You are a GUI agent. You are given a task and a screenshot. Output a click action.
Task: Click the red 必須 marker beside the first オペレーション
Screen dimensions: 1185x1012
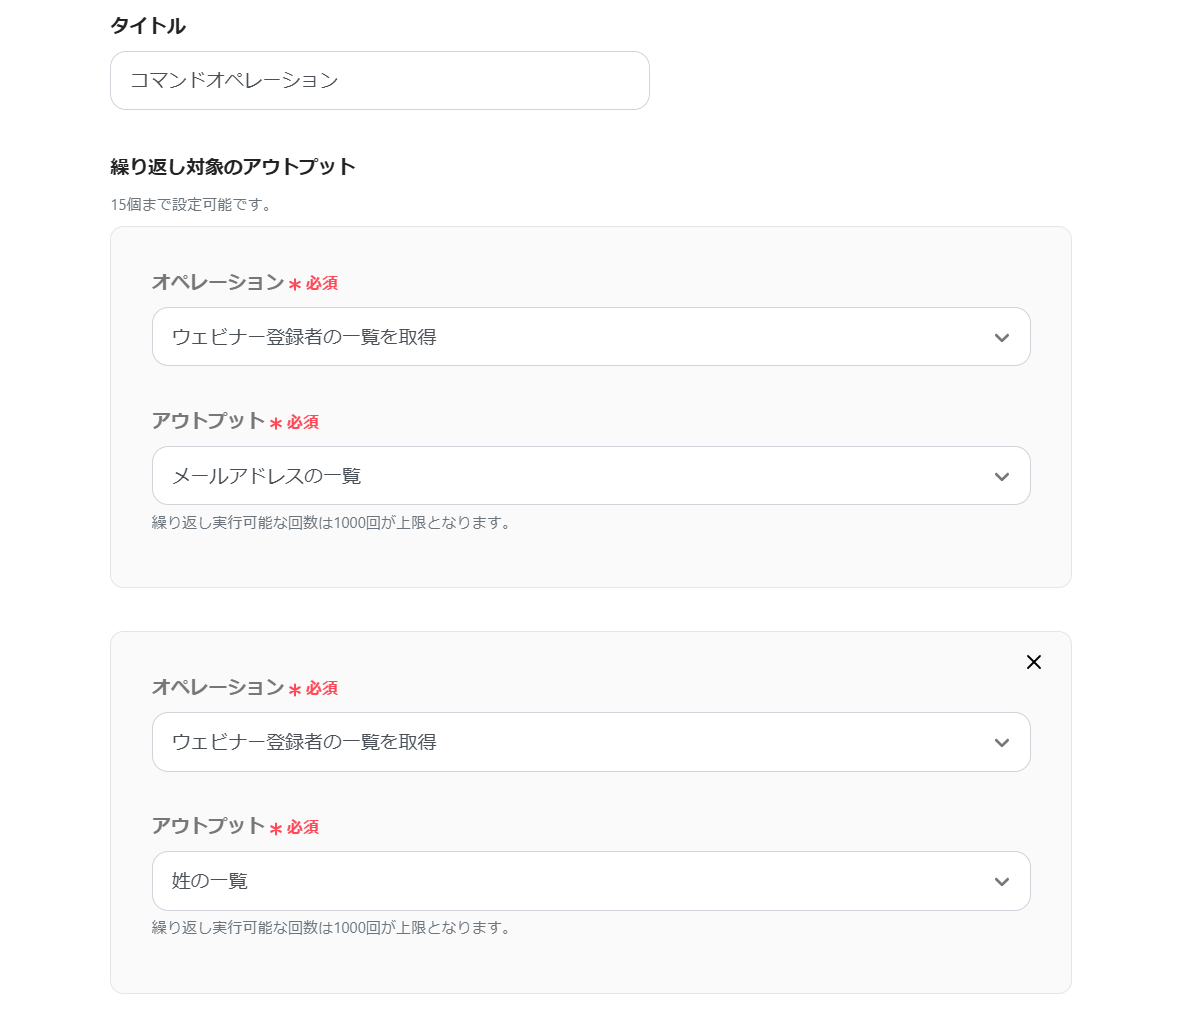point(321,284)
